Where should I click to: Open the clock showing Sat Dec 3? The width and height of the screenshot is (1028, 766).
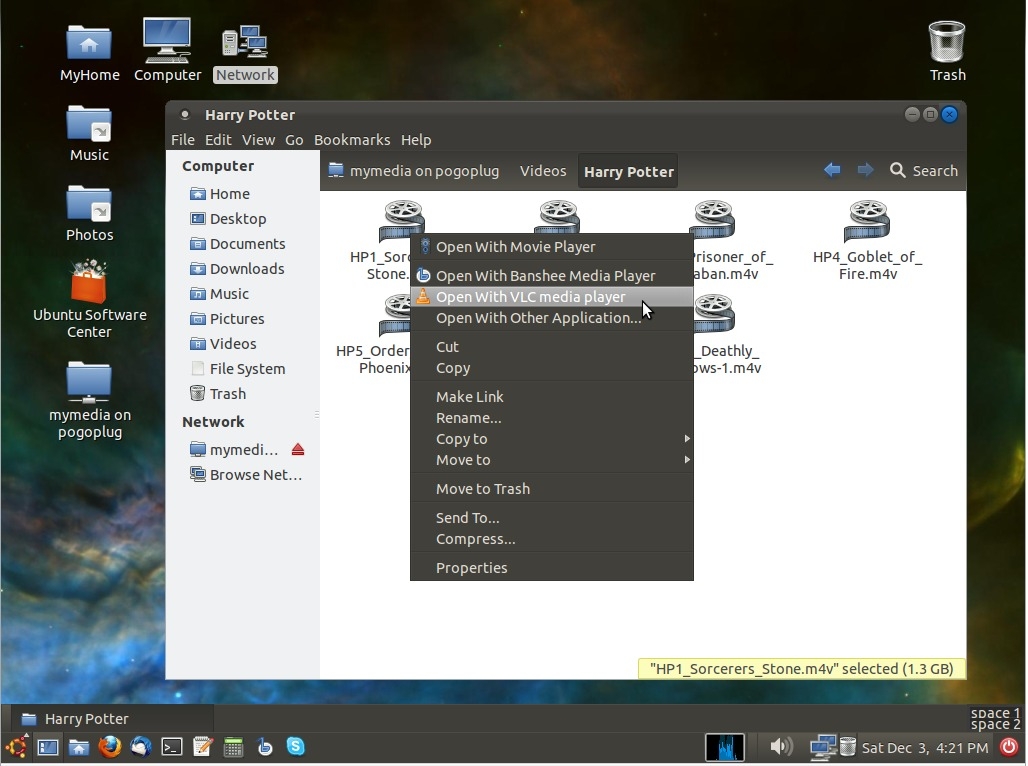924,747
